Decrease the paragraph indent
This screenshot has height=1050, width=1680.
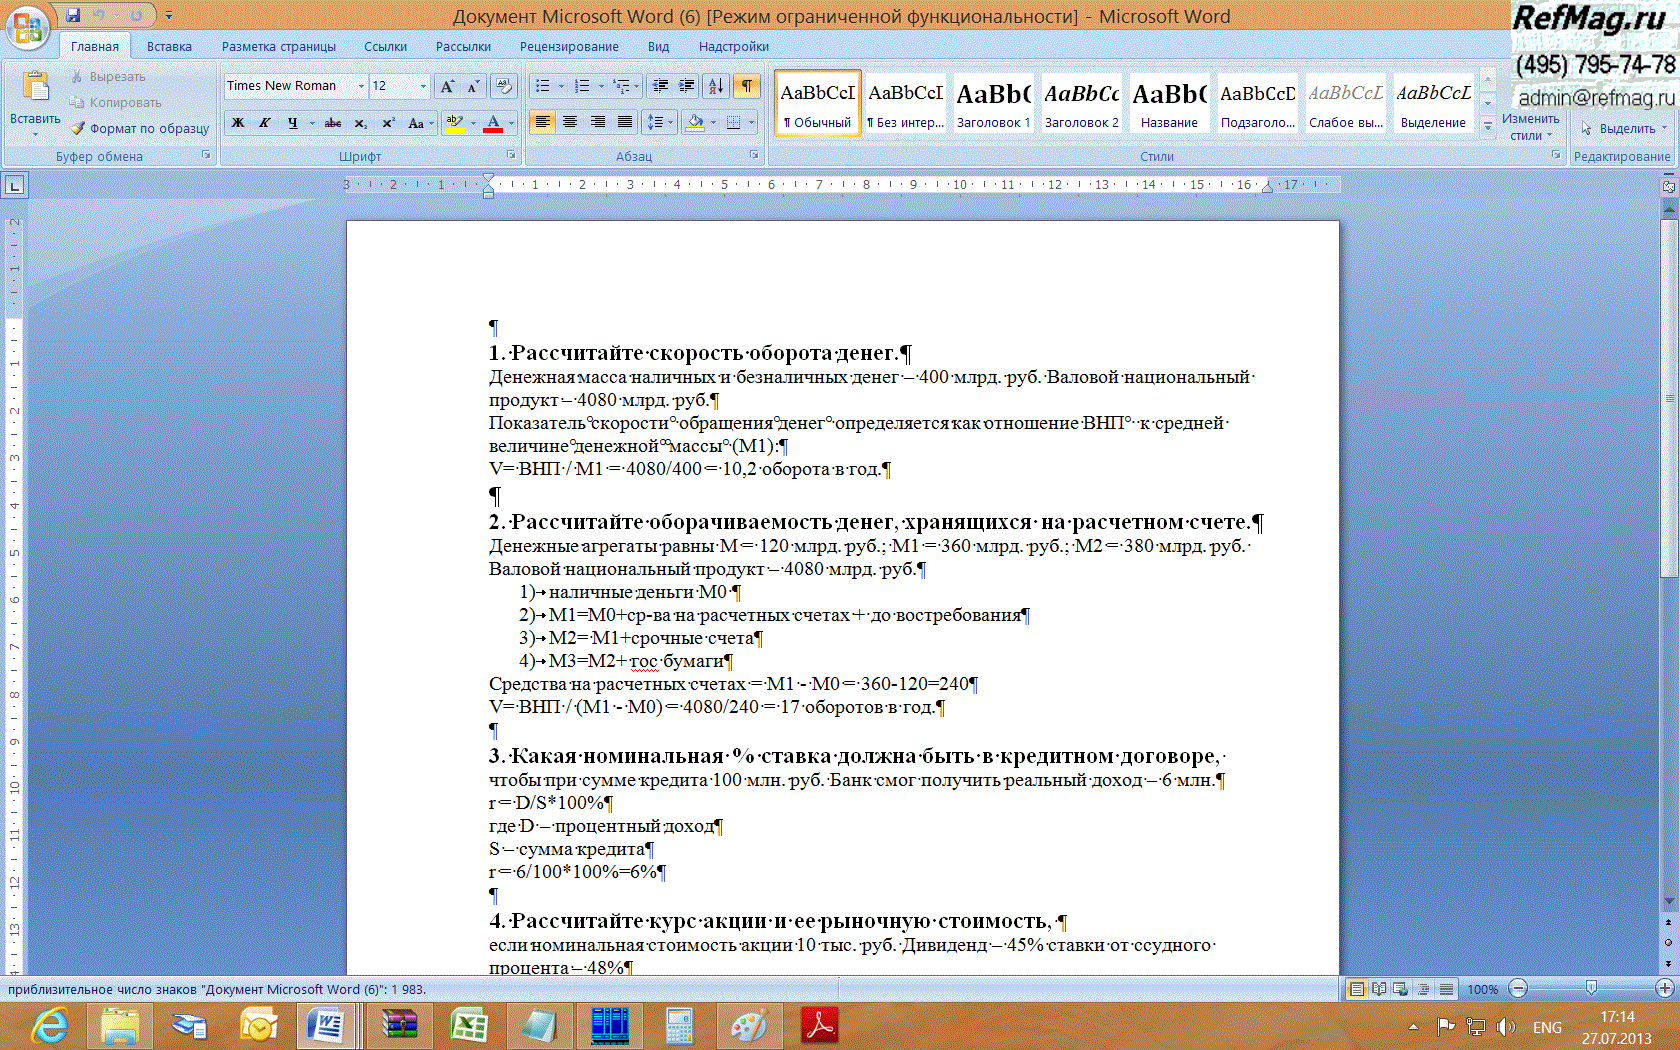click(659, 86)
